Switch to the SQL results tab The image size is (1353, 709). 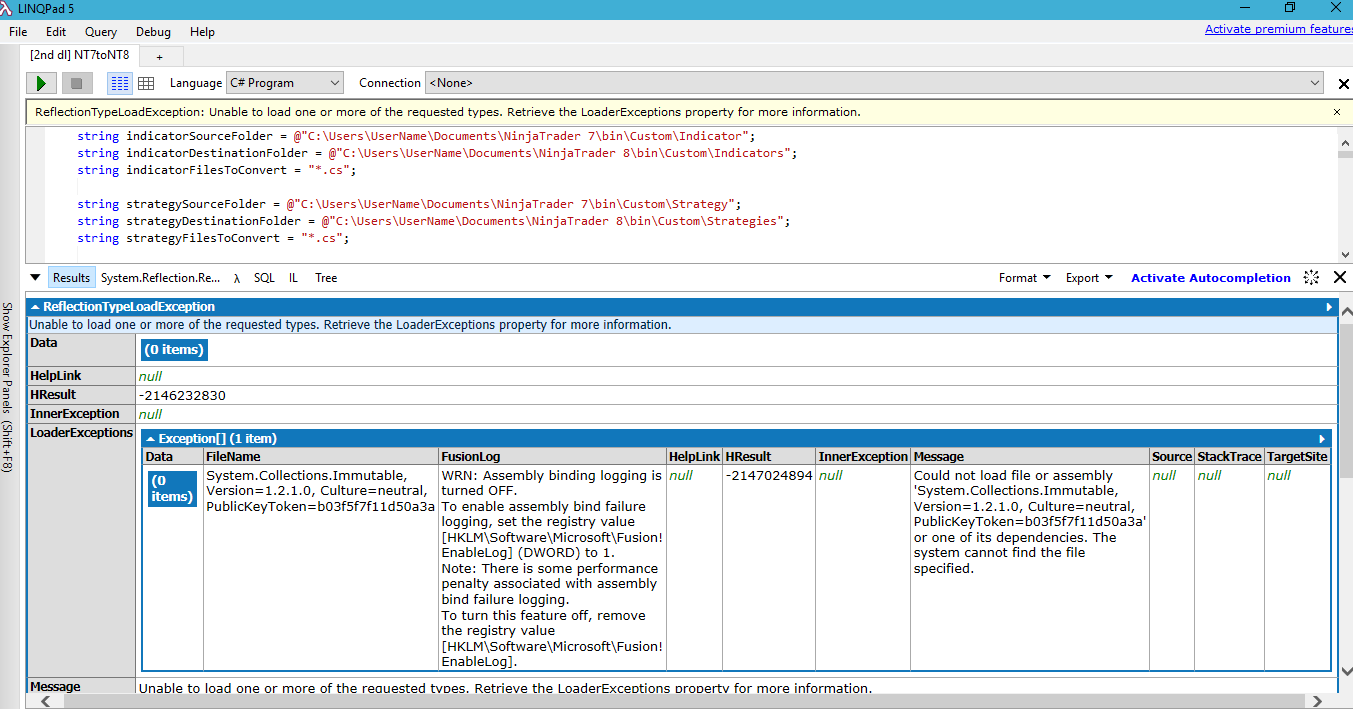click(x=263, y=278)
